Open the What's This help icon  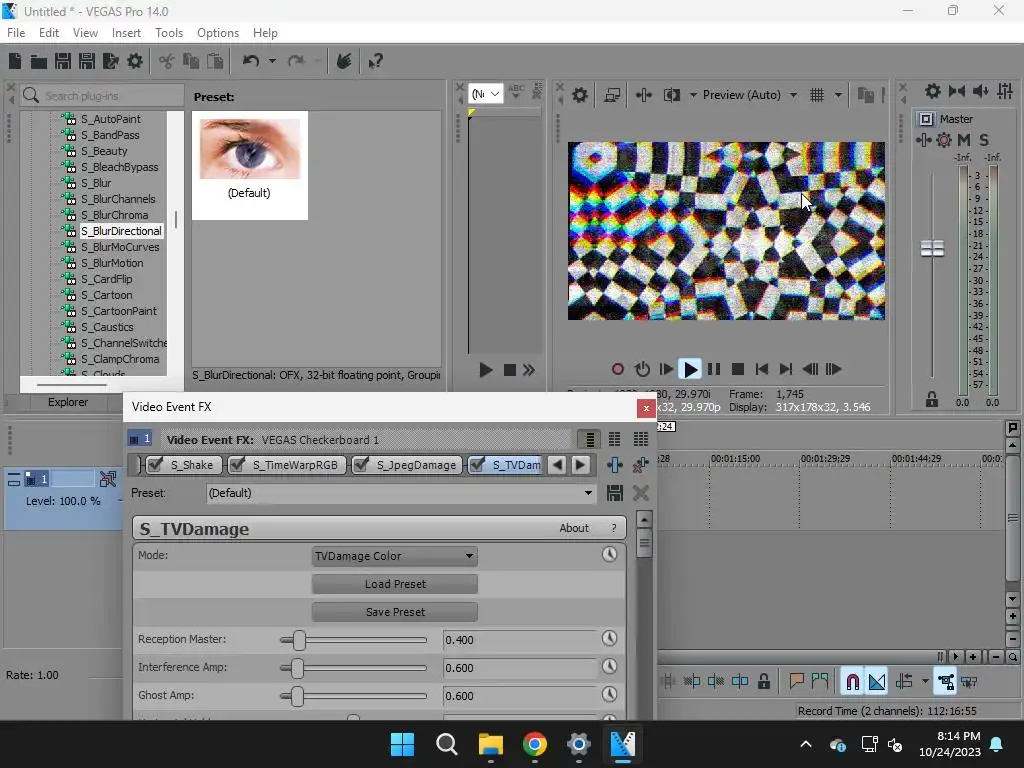pyautogui.click(x=375, y=61)
